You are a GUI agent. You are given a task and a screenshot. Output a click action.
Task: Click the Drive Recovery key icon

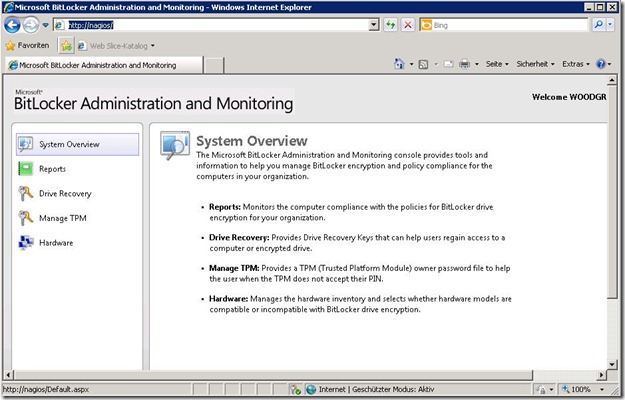[x=26, y=193]
